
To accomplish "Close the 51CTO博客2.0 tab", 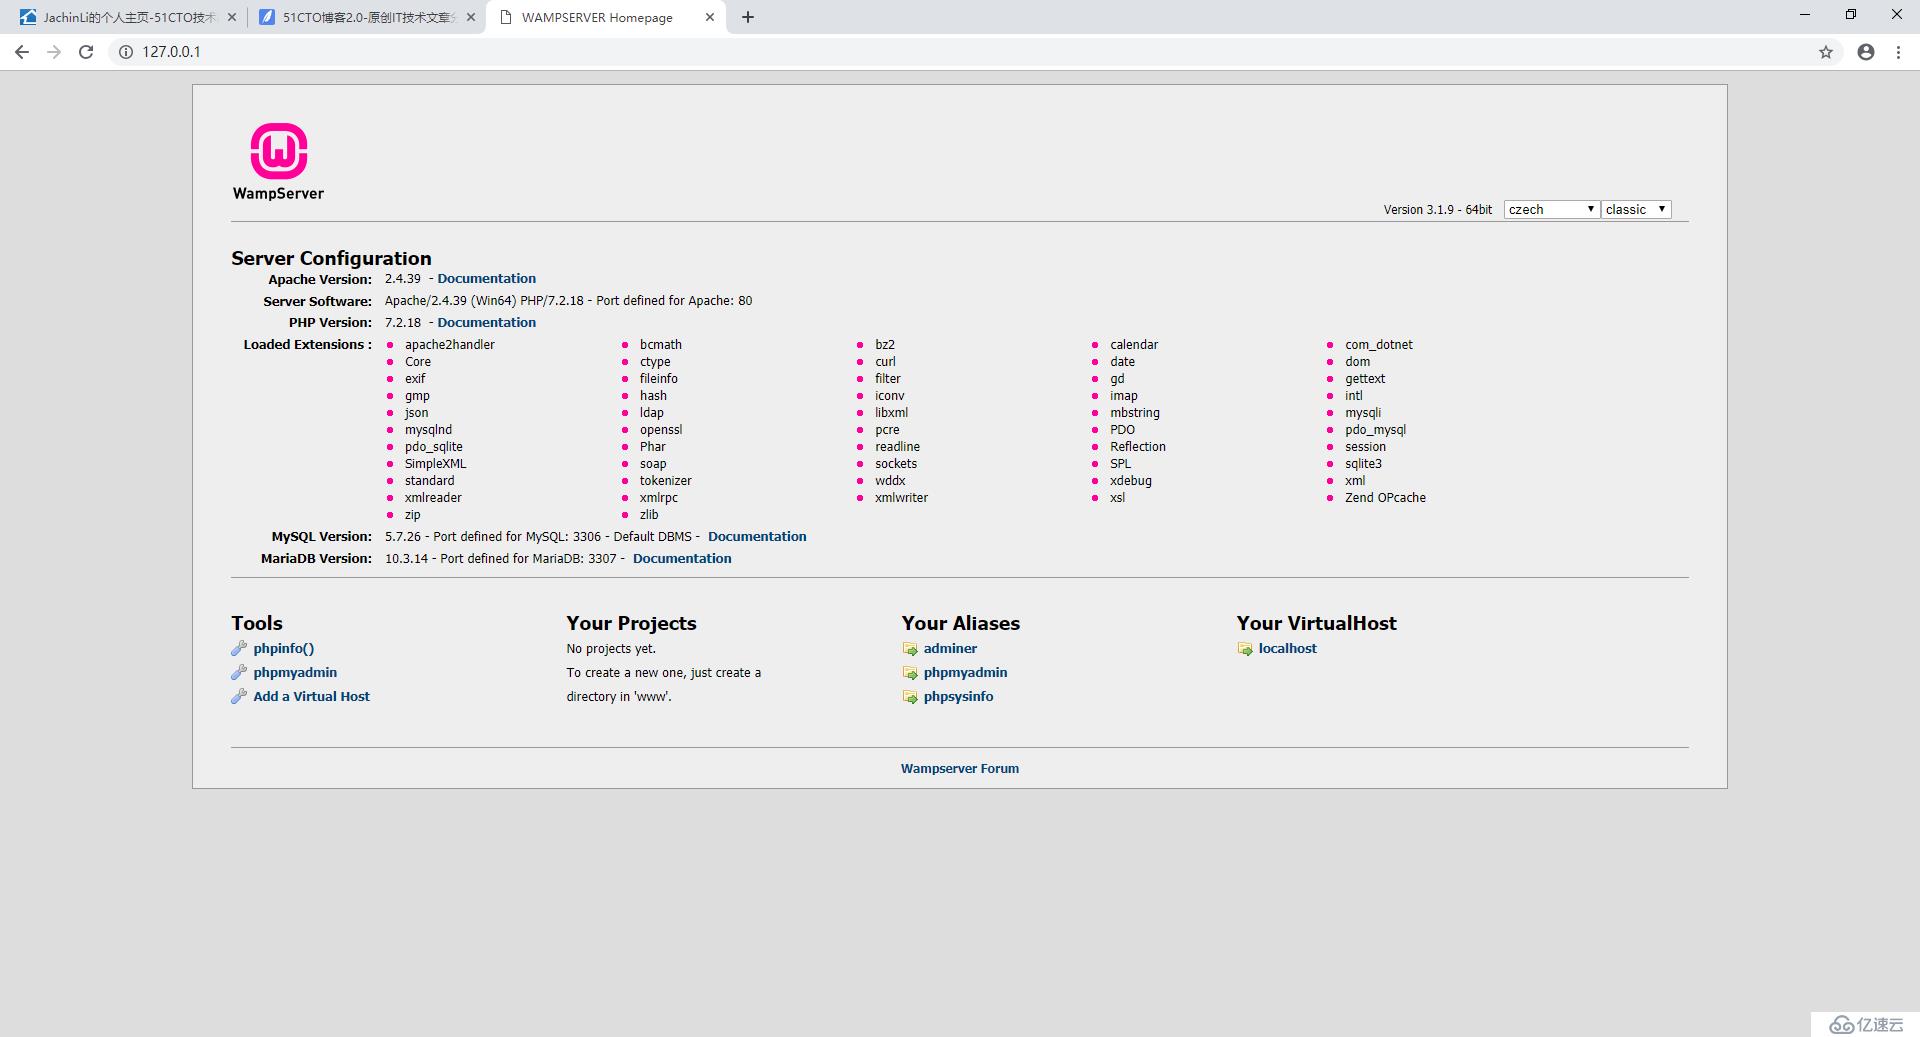I will coord(471,17).
